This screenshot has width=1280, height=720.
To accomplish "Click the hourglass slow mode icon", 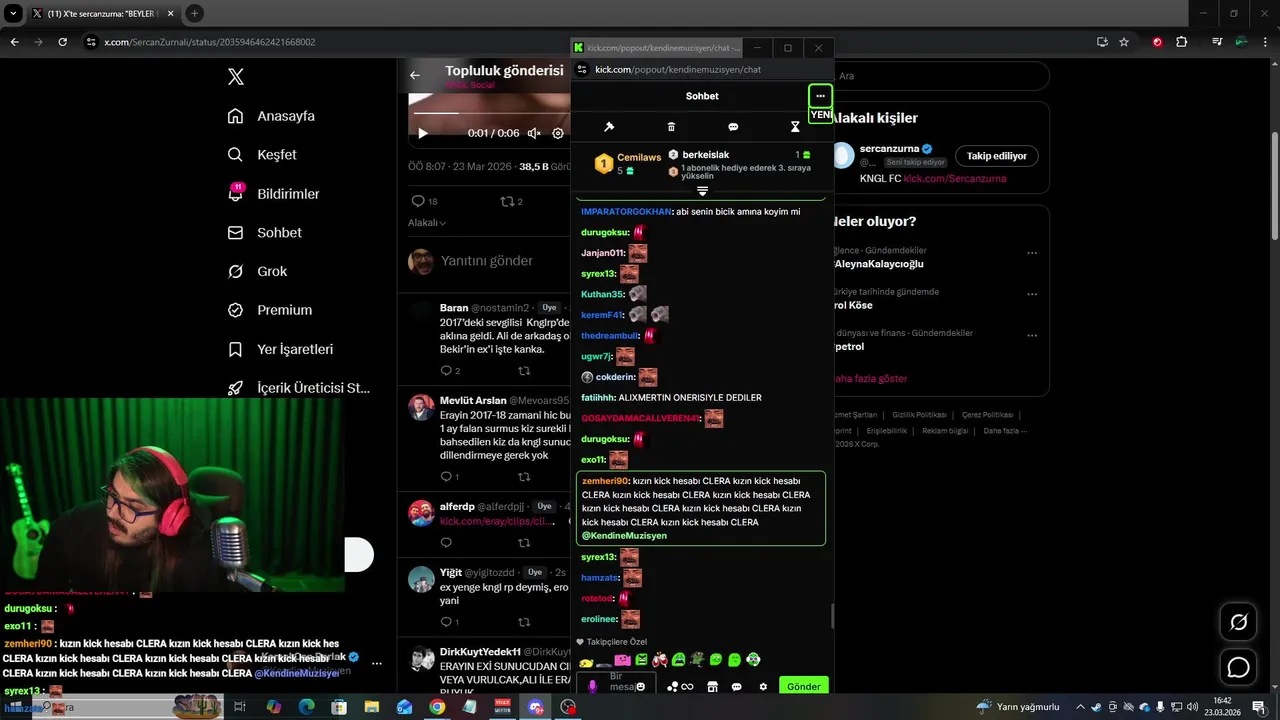I will [795, 127].
